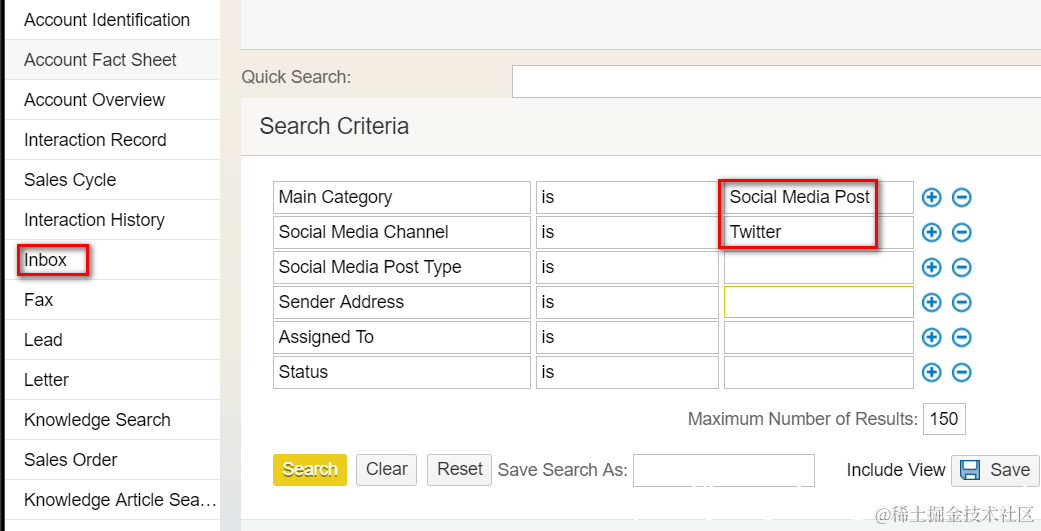Open Knowledge Article Search in the sidebar
This screenshot has width=1041, height=531.
pos(112,500)
